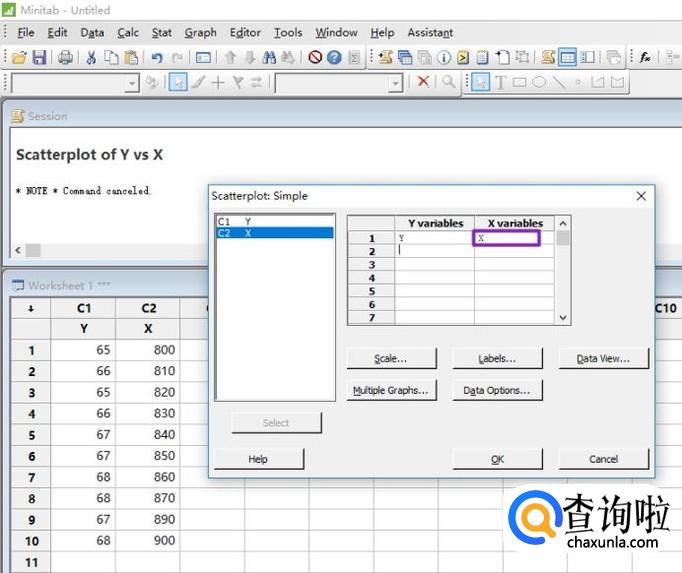
Task: Select the Text tool 'T' icon
Action: [x=501, y=83]
